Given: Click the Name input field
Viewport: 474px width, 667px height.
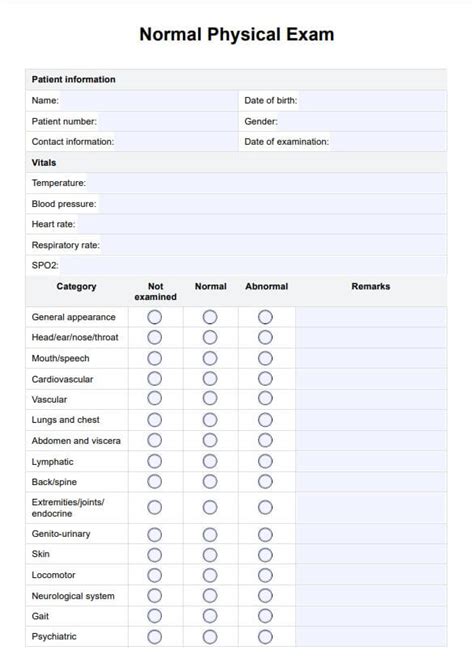Looking at the screenshot, I should 148,101.
